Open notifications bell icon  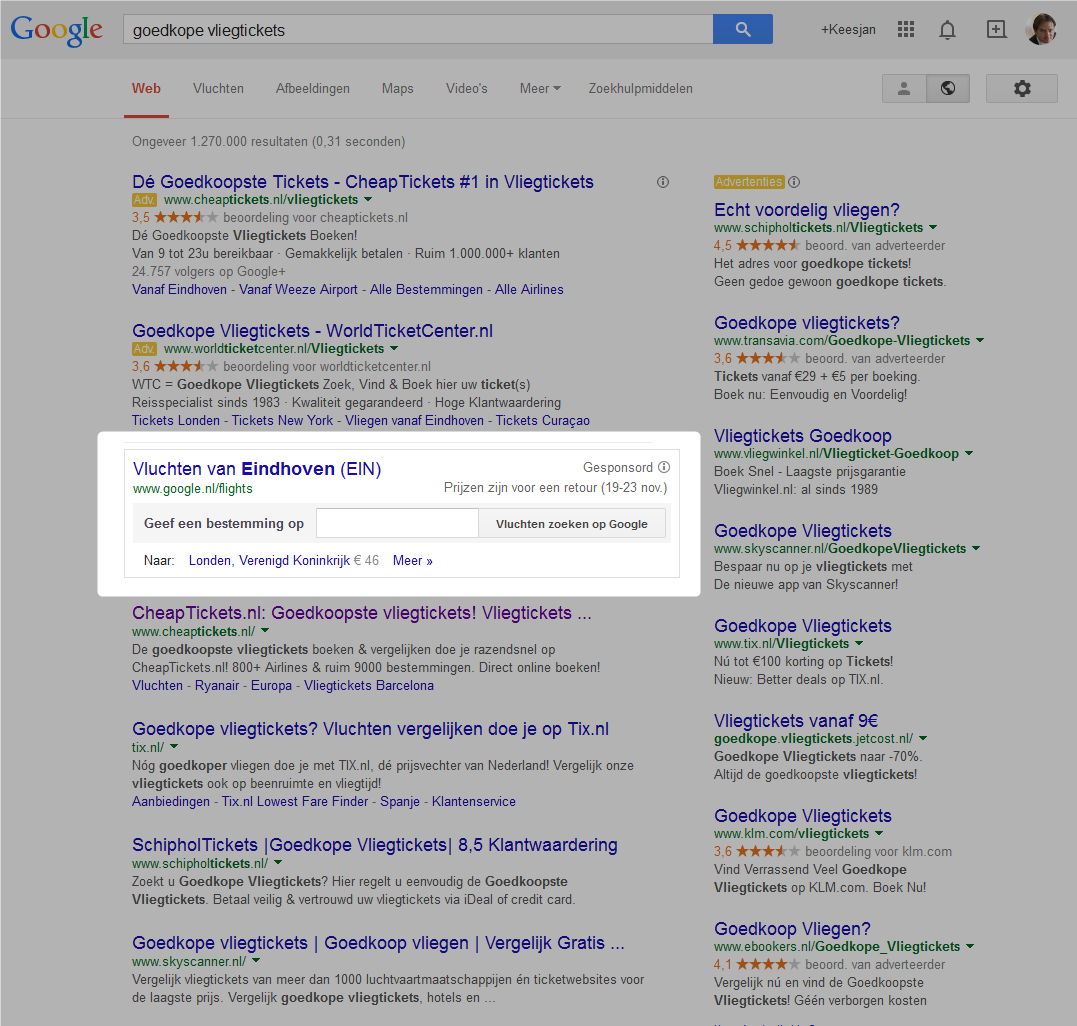pyautogui.click(x=947, y=30)
